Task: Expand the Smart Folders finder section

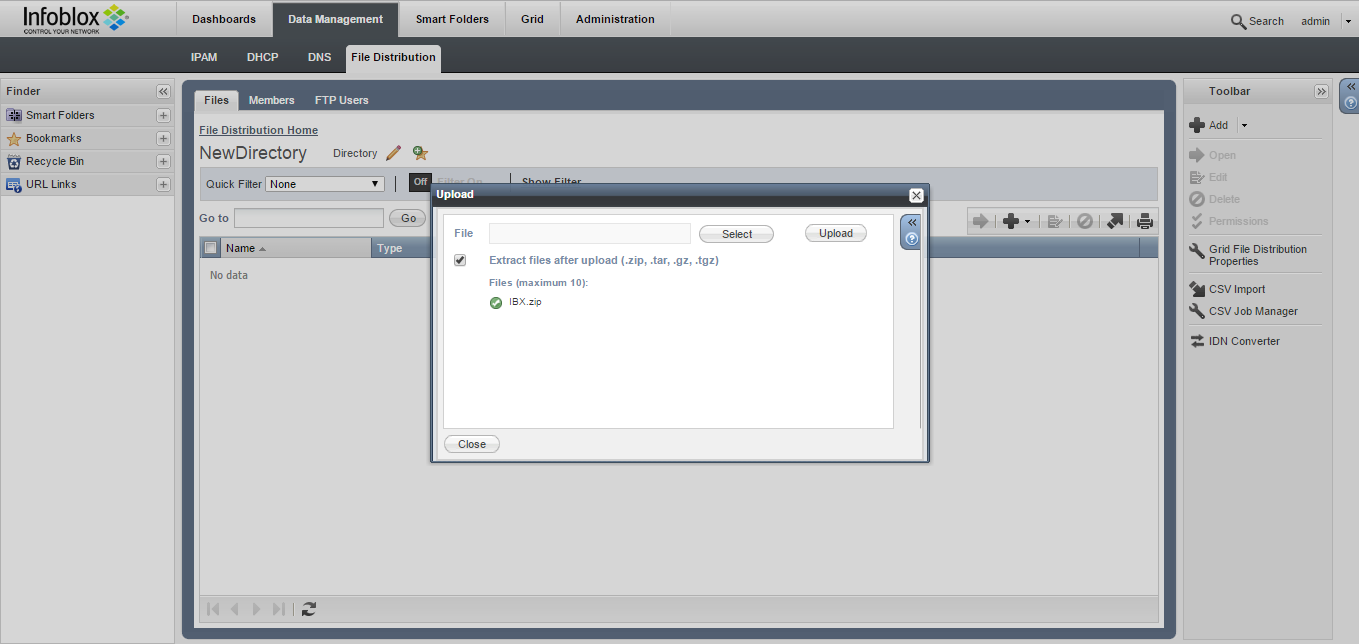Action: point(163,115)
